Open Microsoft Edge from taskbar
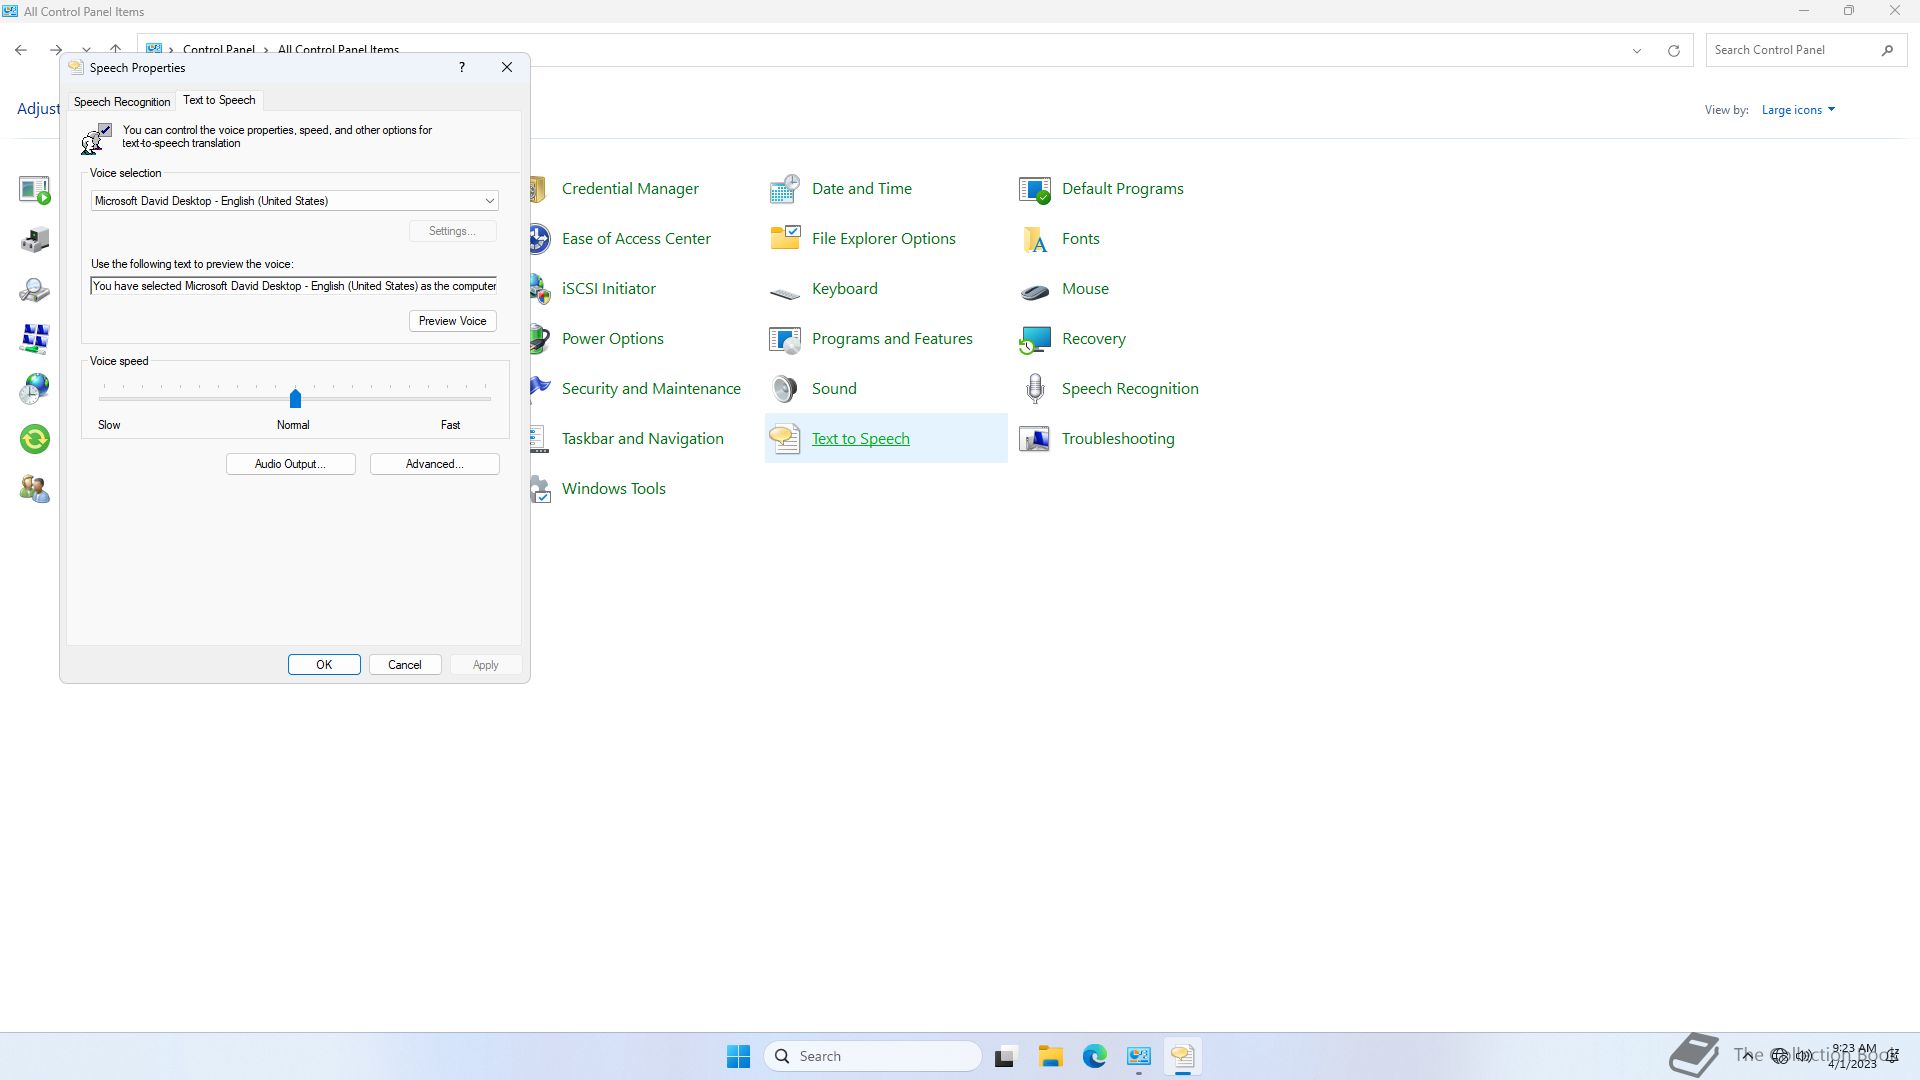Viewport: 1920px width, 1080px height. click(1094, 1056)
